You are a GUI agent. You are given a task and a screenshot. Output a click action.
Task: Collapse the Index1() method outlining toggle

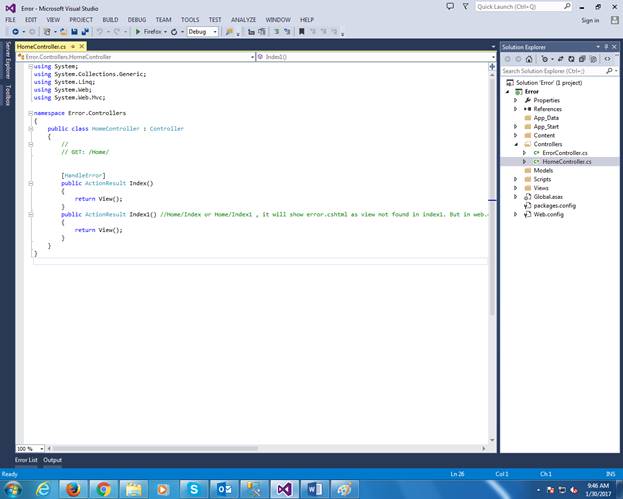(x=31, y=215)
